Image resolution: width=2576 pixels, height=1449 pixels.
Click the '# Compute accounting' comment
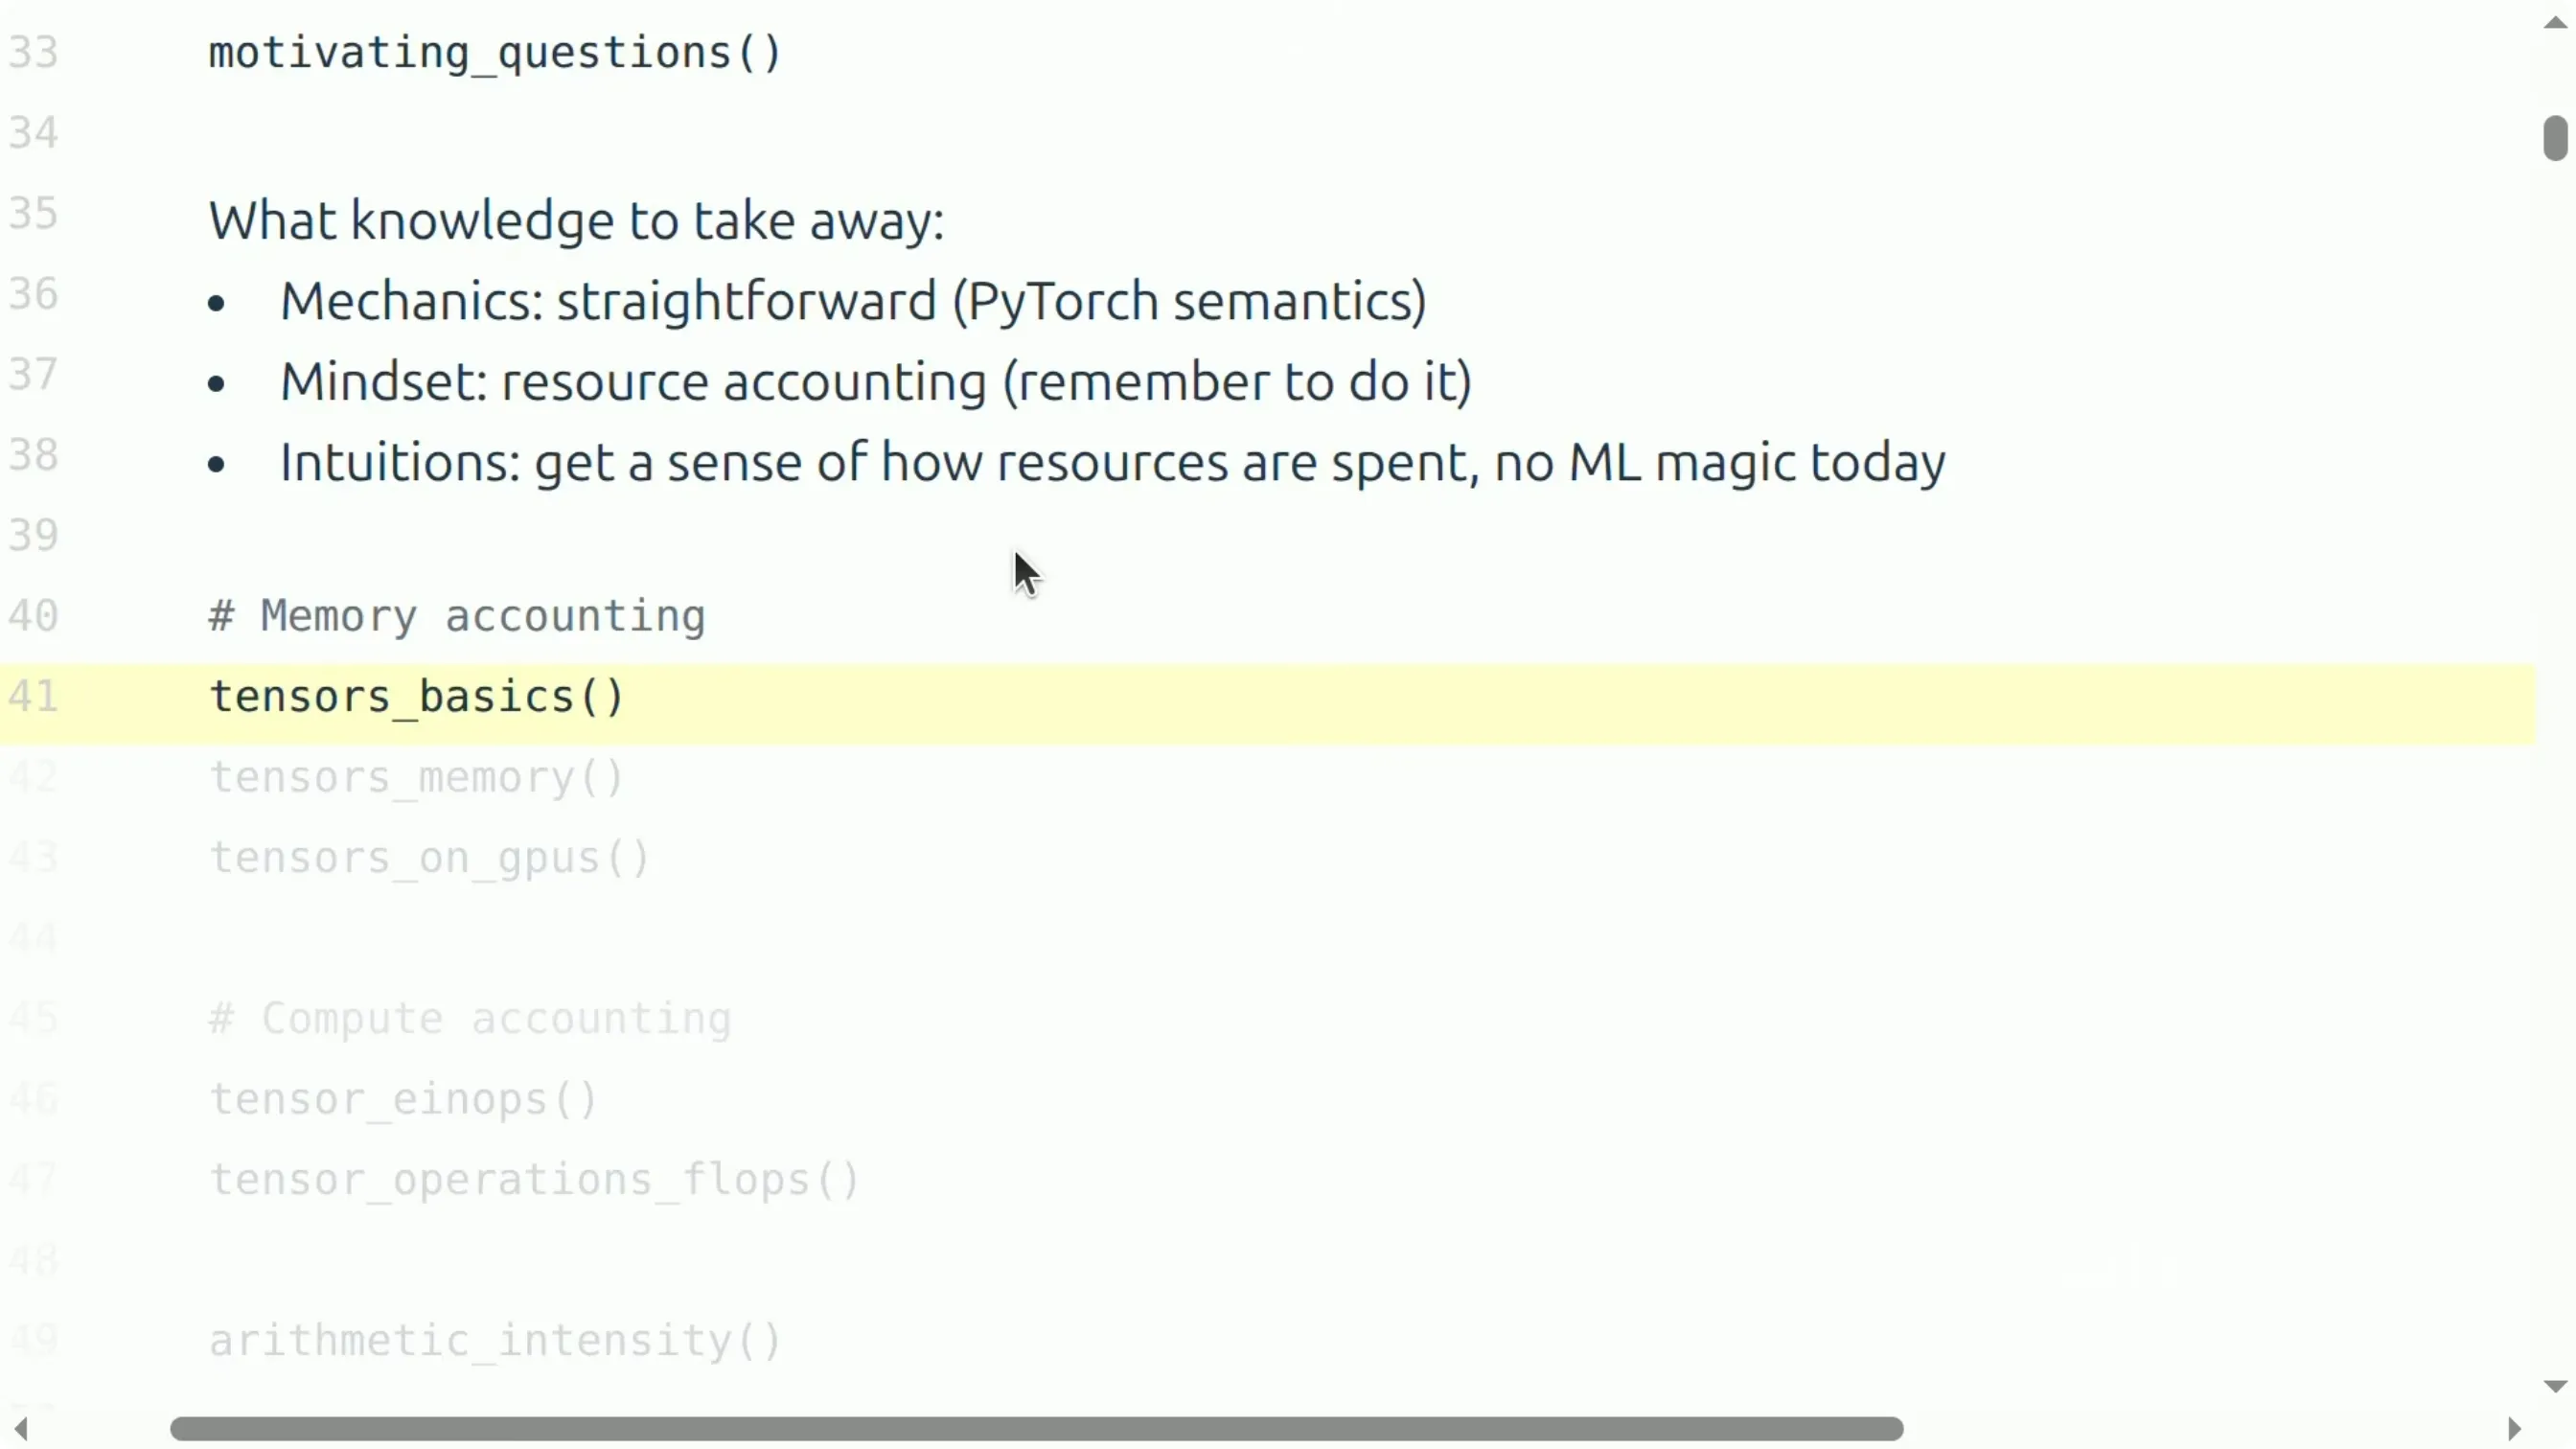coord(470,1019)
